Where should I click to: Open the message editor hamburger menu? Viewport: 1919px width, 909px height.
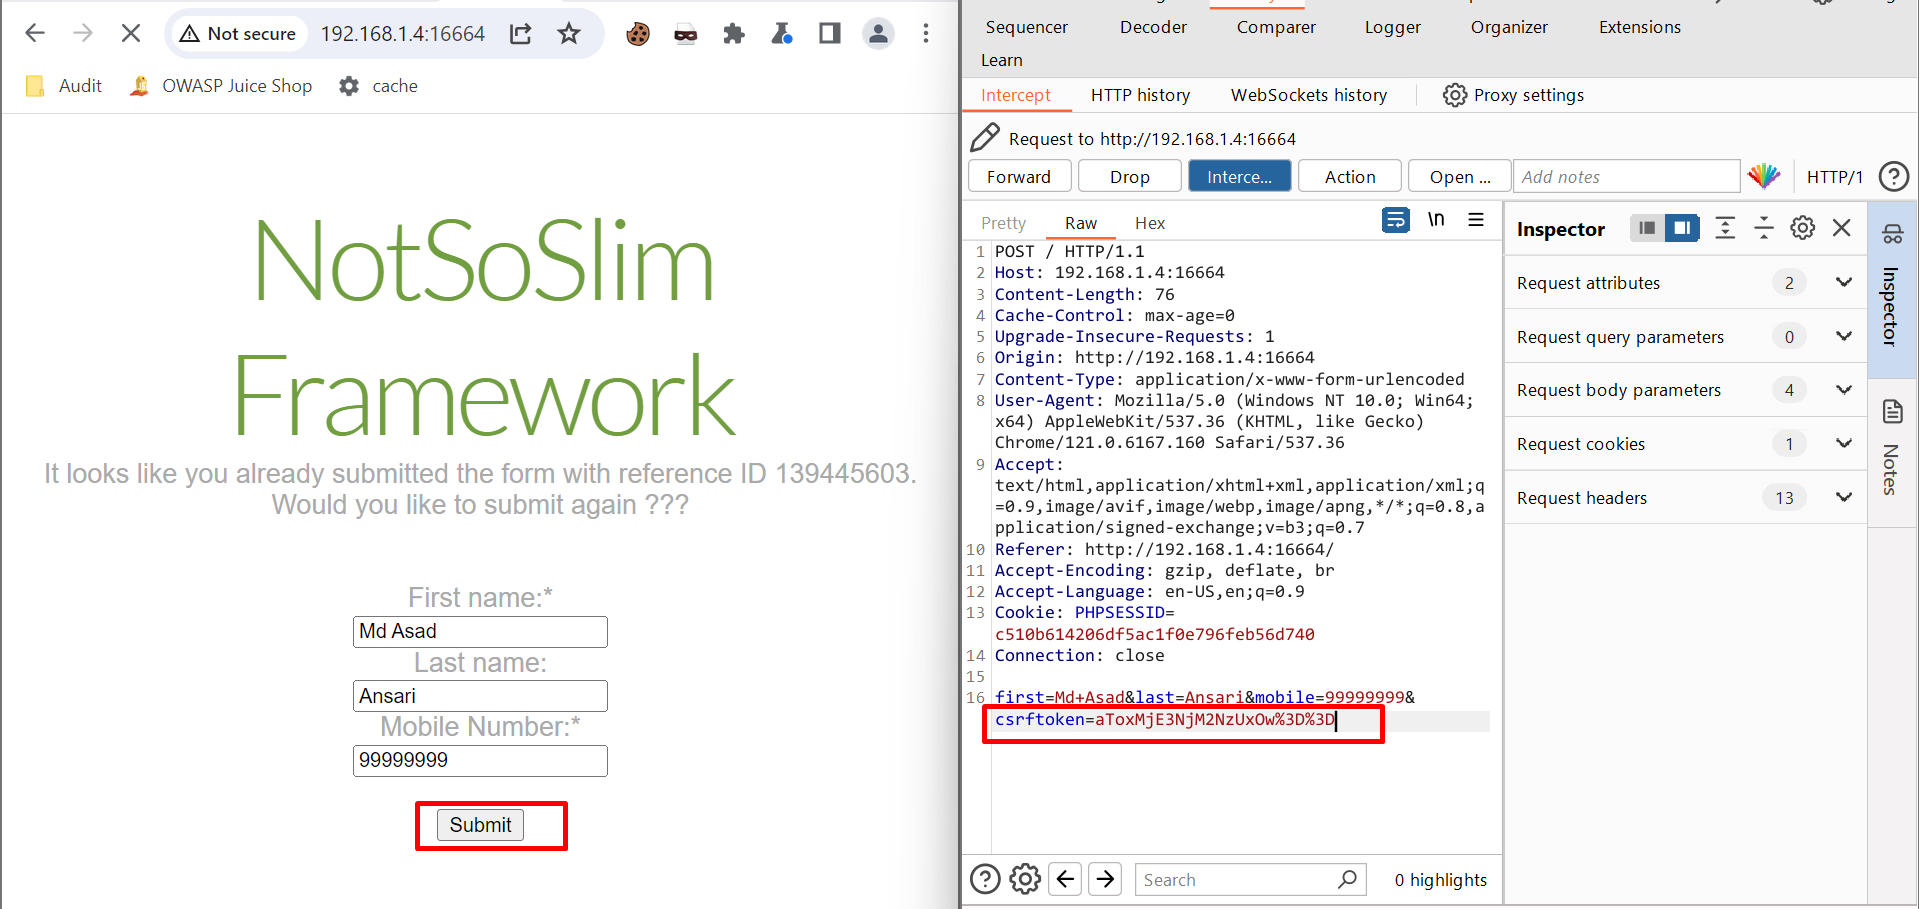pos(1476,220)
